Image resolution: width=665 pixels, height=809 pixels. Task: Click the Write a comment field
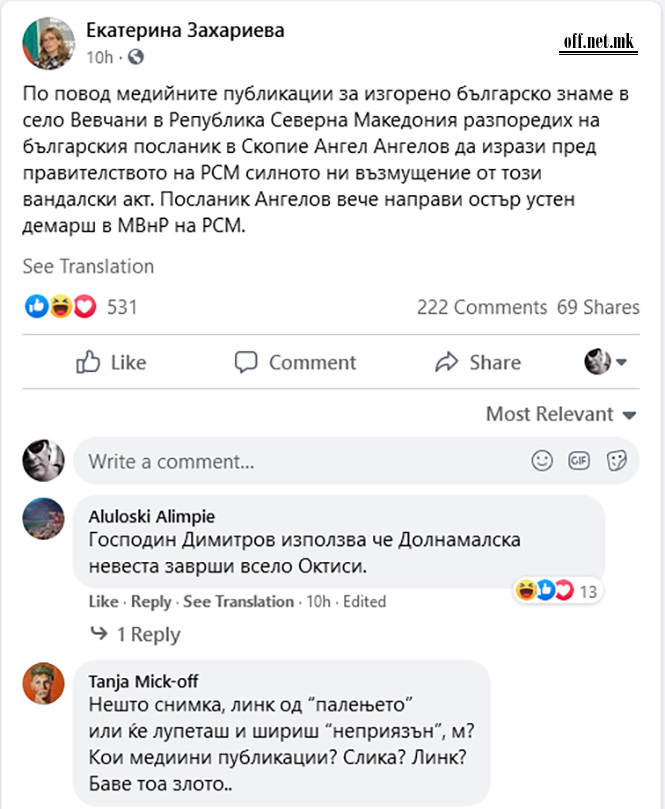coord(300,462)
